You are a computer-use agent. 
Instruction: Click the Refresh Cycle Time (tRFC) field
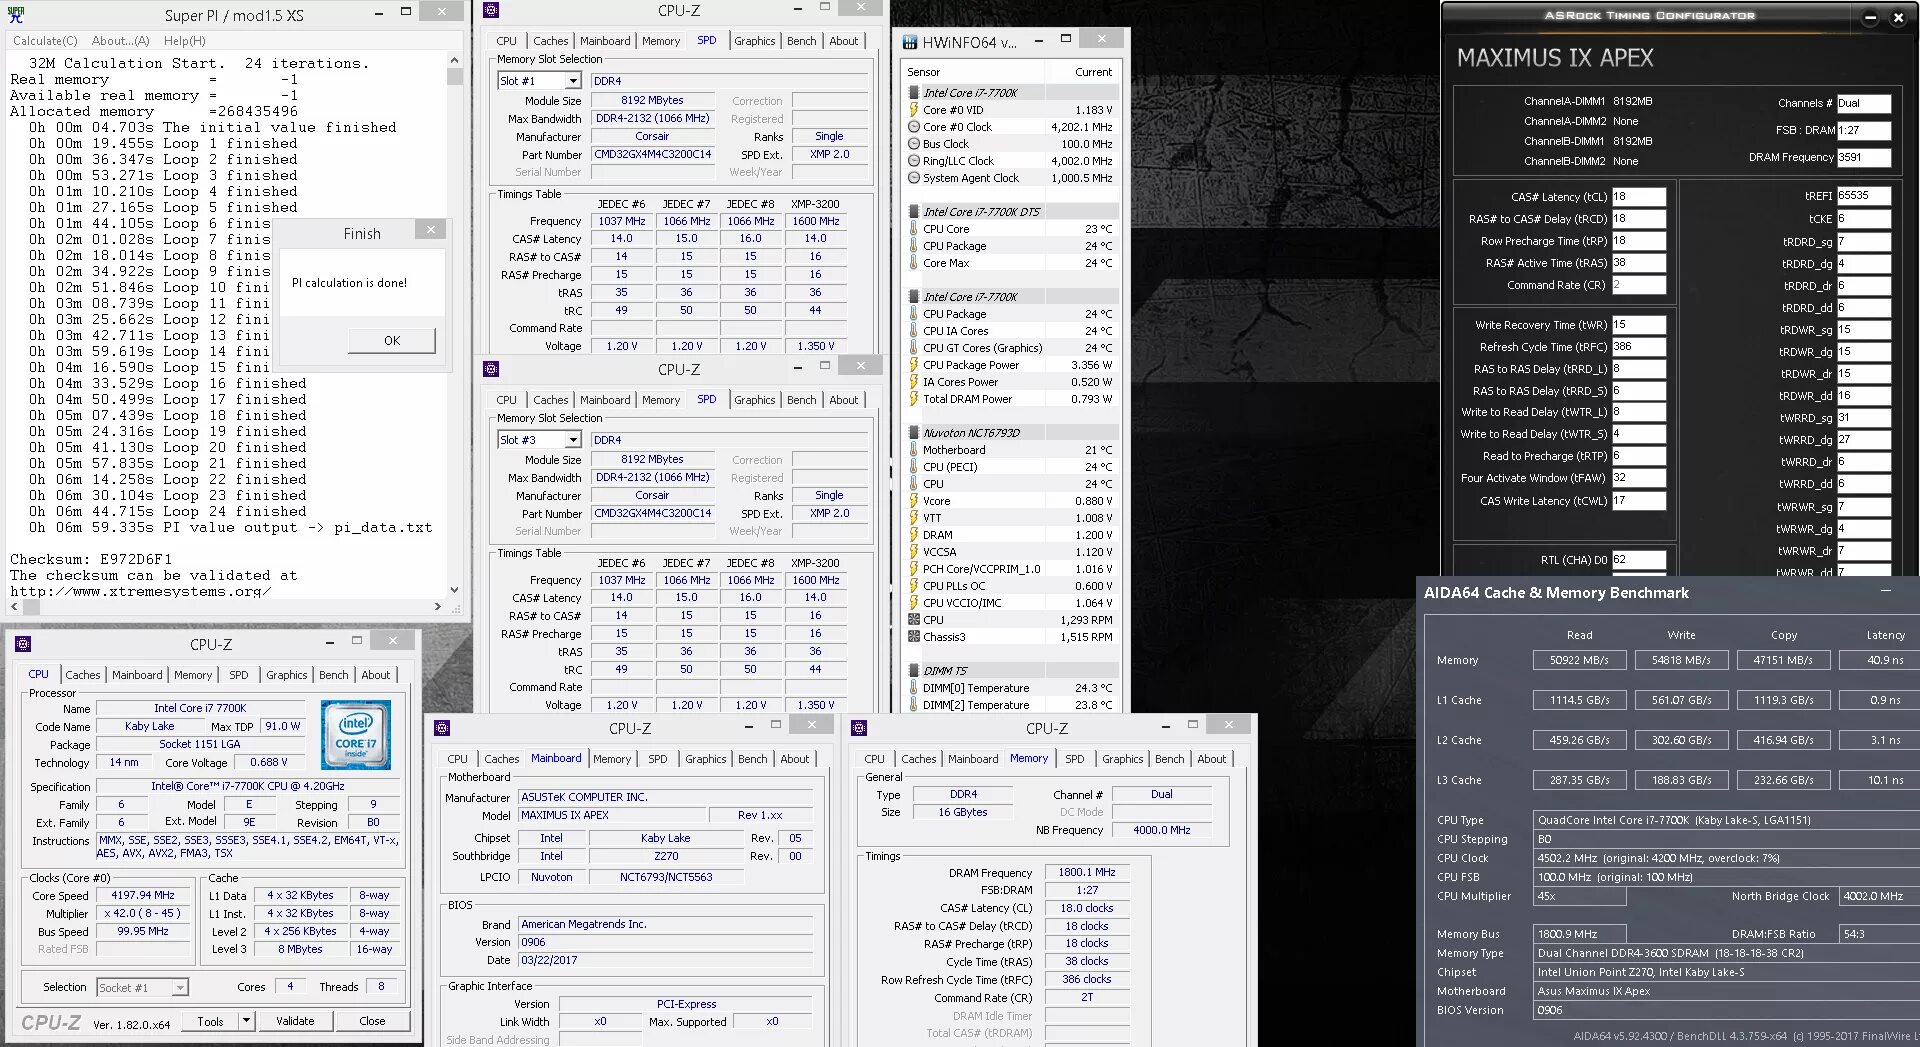(1638, 347)
